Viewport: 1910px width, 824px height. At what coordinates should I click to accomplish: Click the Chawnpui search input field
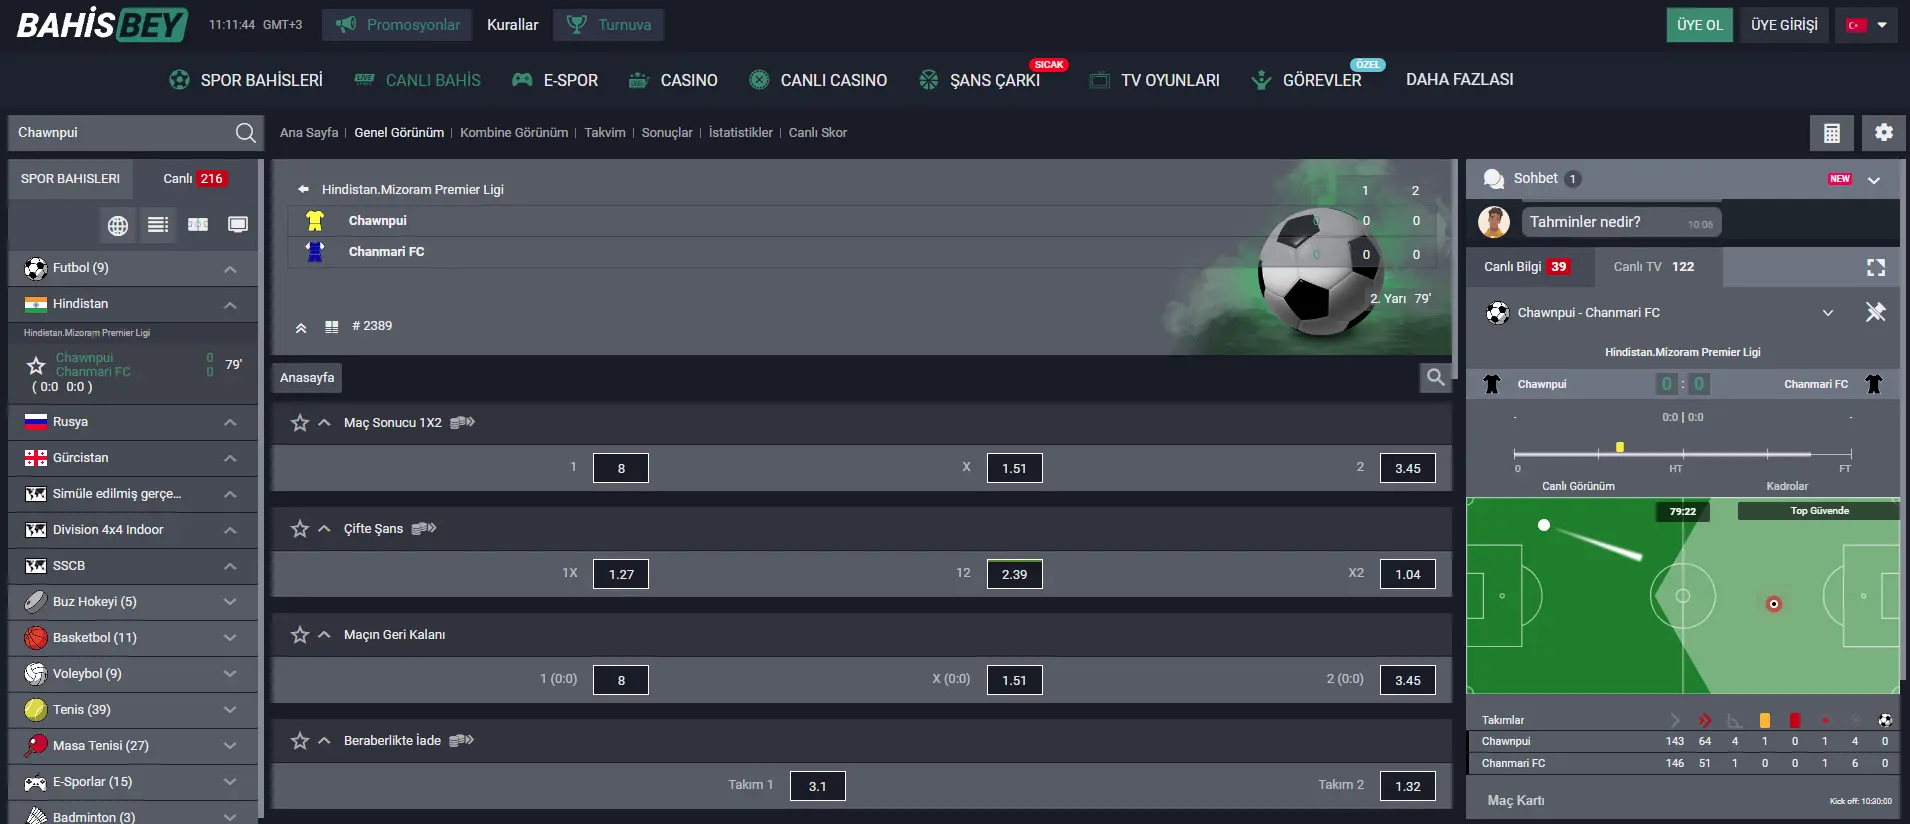point(120,132)
